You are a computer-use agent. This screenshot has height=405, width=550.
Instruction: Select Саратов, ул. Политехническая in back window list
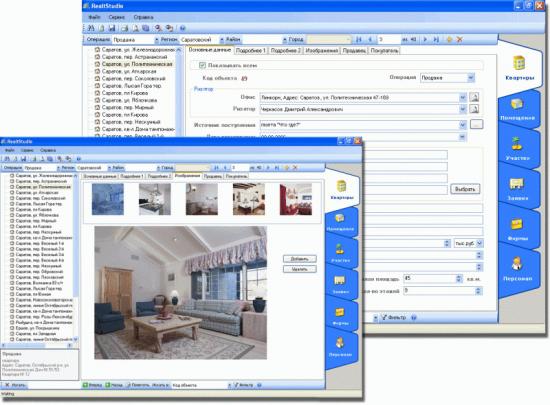[x=134, y=64]
